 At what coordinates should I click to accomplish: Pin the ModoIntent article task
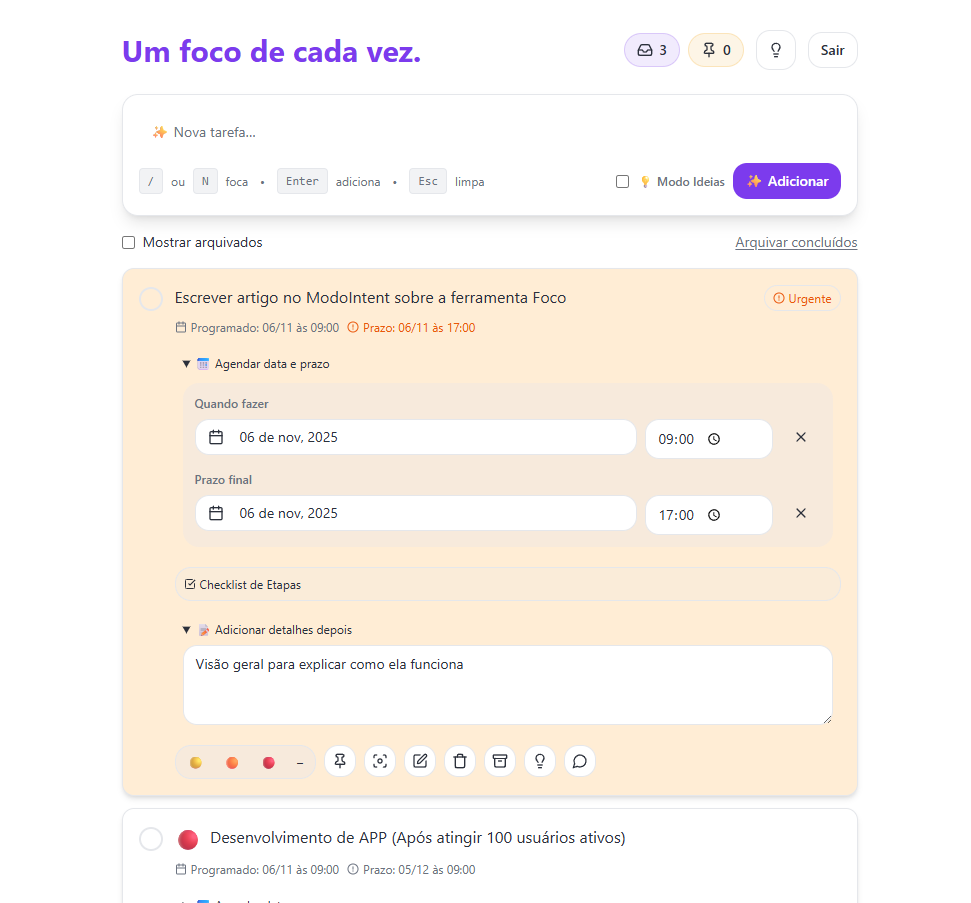[x=339, y=761]
